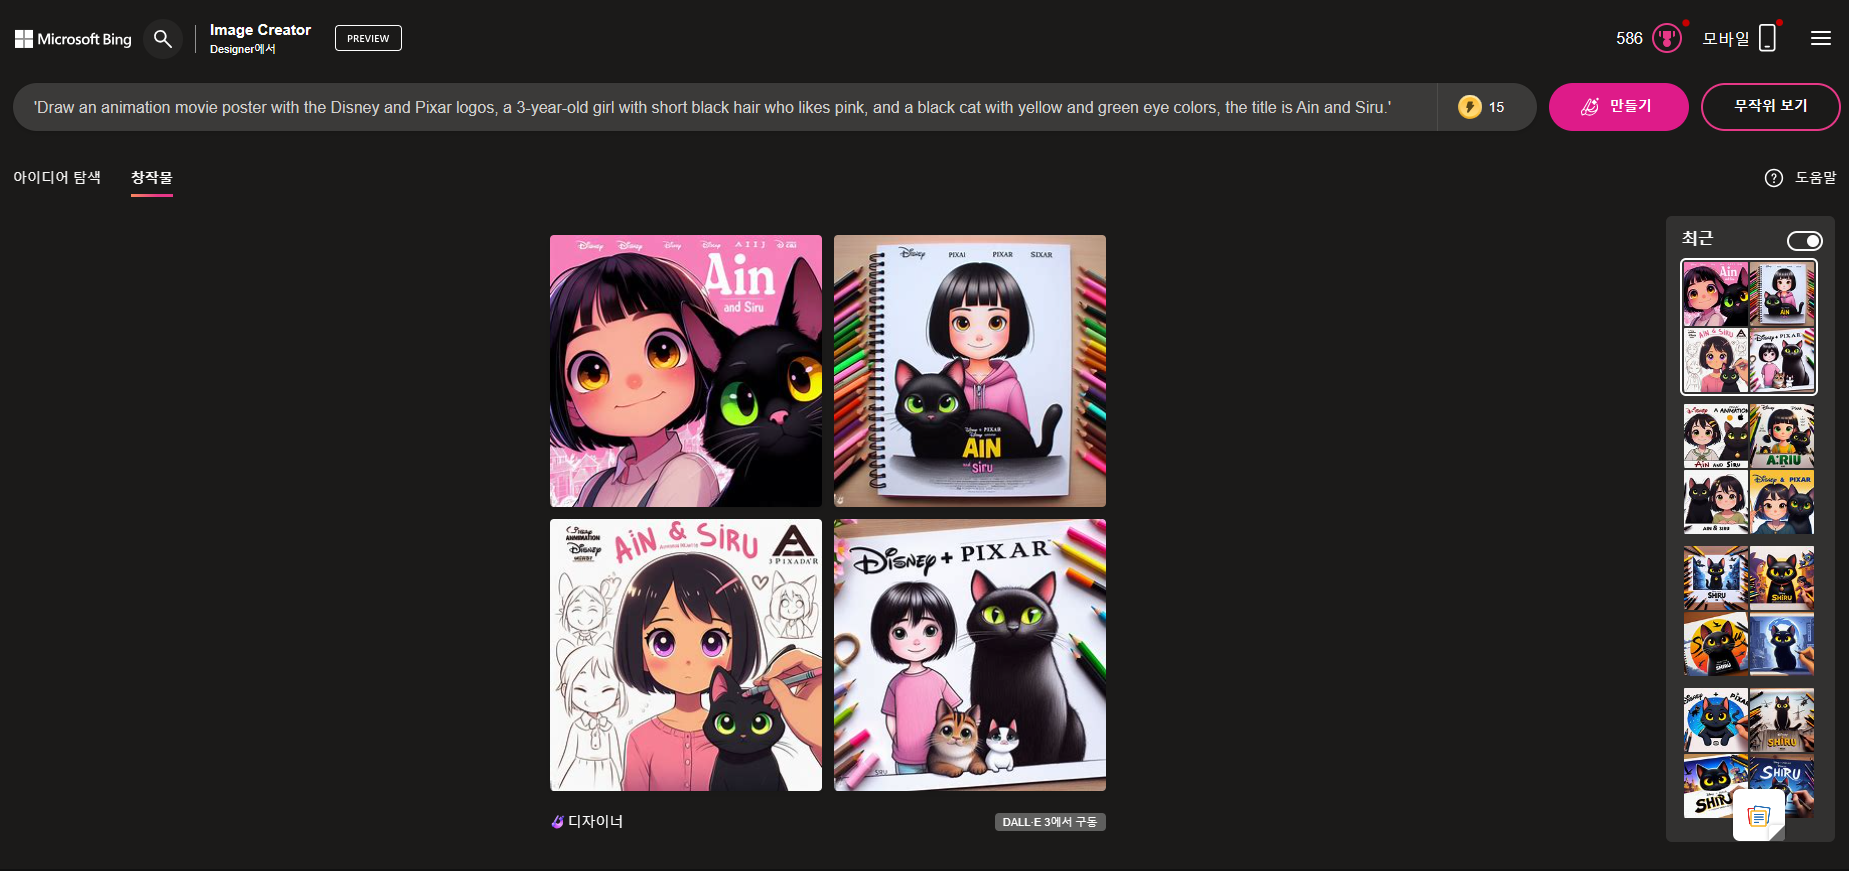Select the bottom recent SHIRU creation group
This screenshot has width=1849, height=871.
tap(1749, 753)
